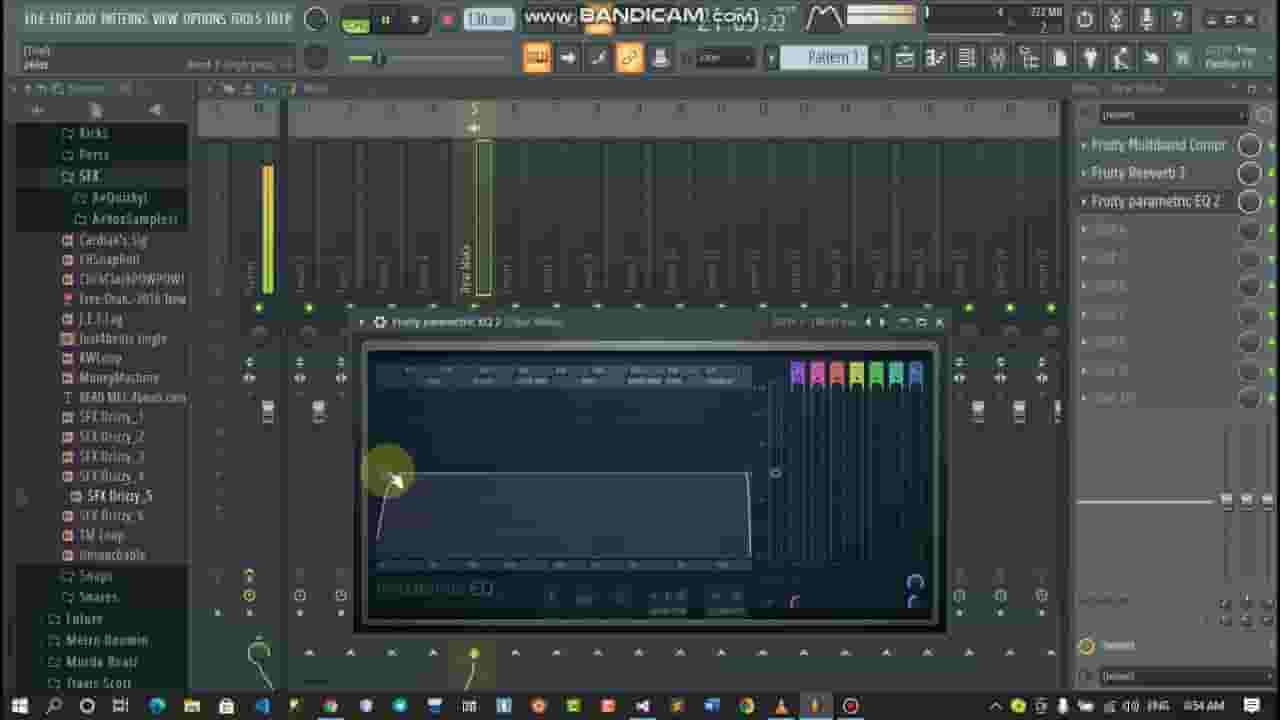Expand the Snaps folder
This screenshot has width=1280, height=720.
(x=95, y=576)
